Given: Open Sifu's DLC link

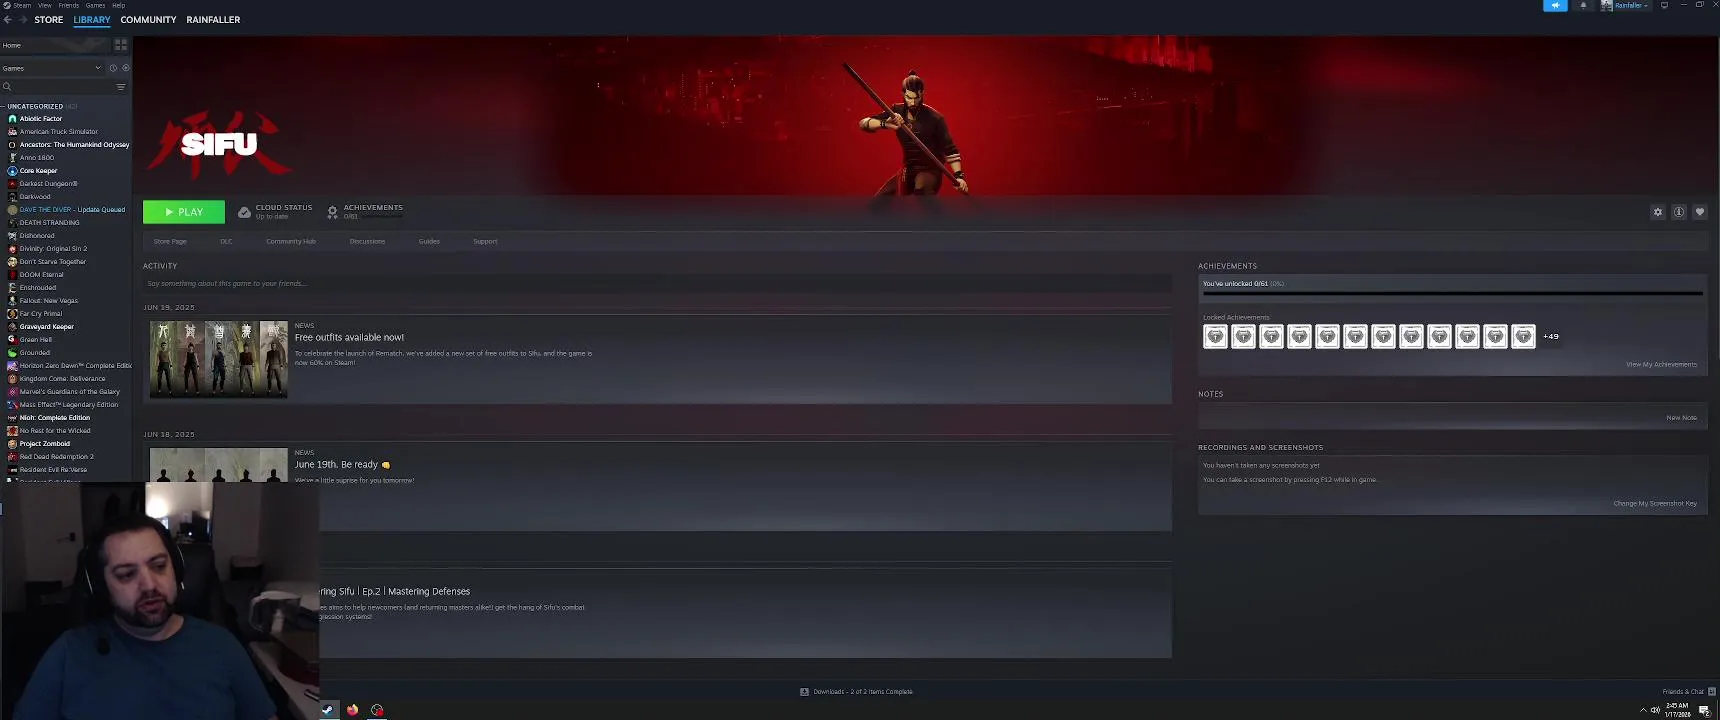Looking at the screenshot, I should 226,241.
